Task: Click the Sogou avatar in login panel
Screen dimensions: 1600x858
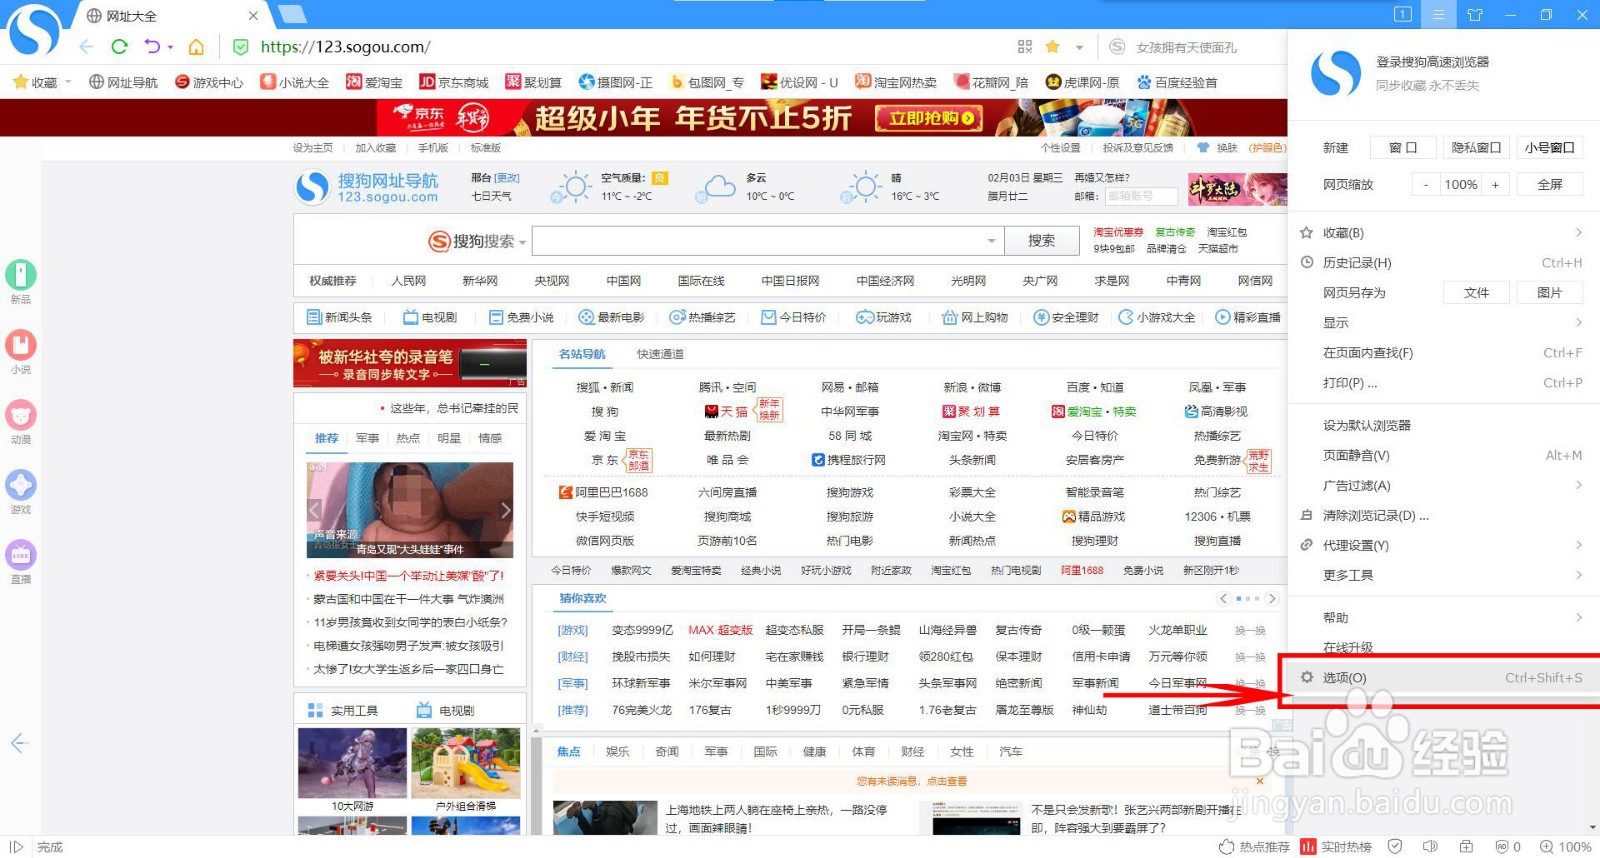Action: (x=1336, y=73)
